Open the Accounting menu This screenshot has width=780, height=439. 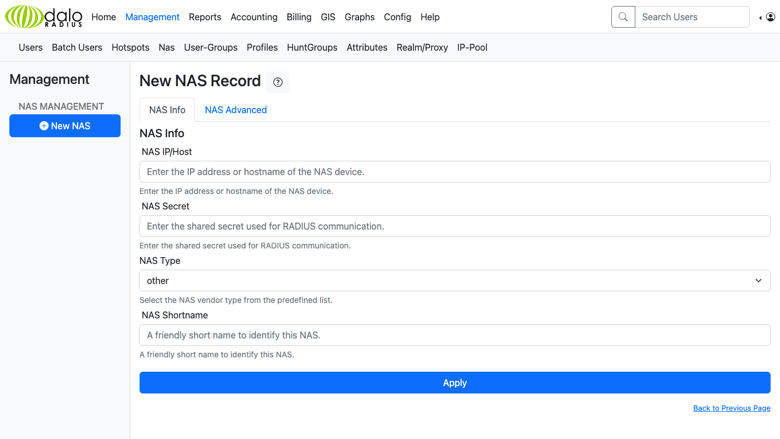[x=254, y=17]
